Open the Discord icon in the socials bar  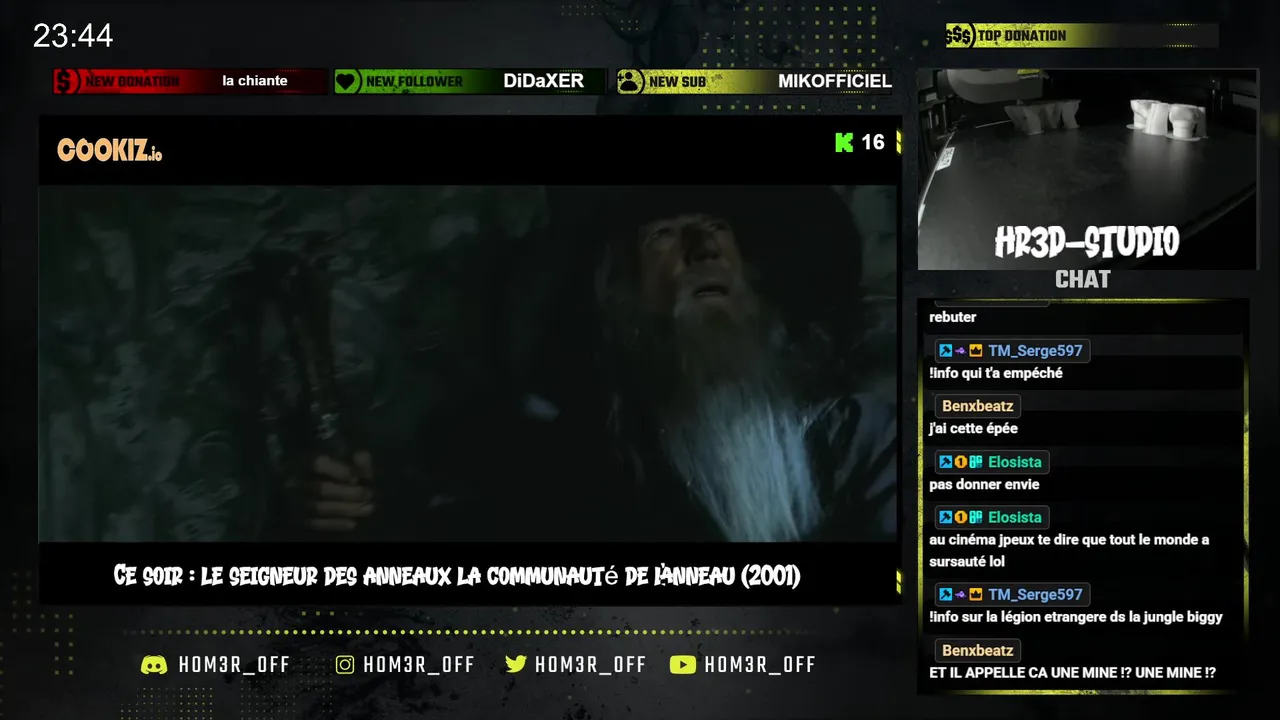pos(154,665)
